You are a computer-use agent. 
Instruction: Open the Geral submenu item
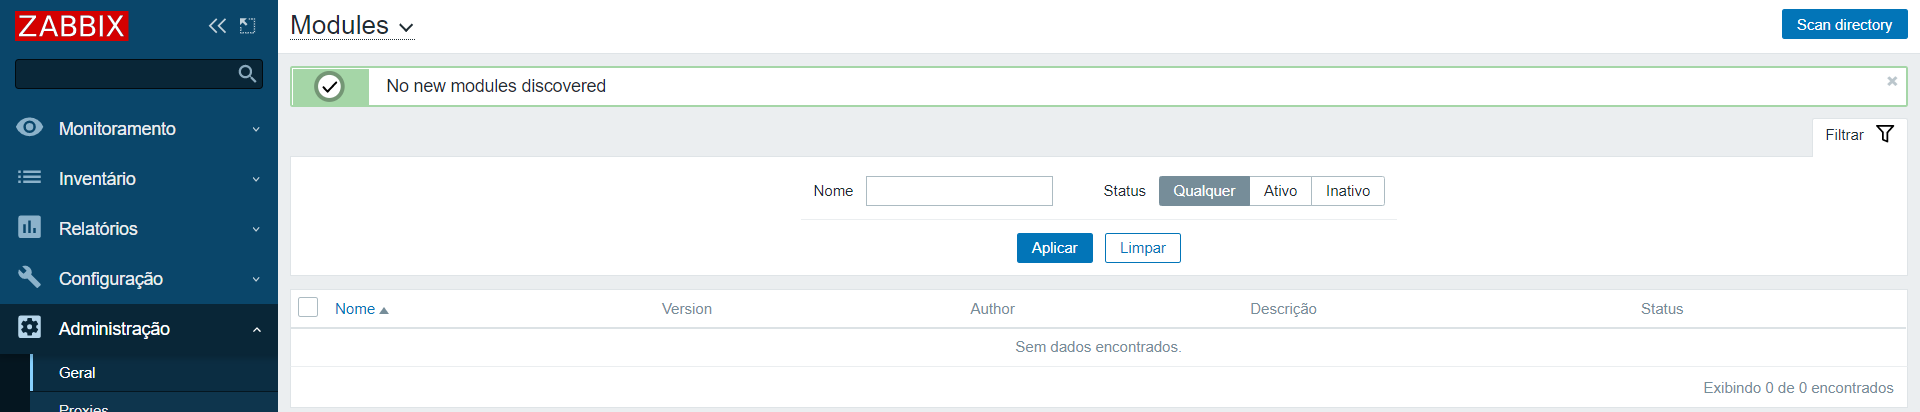[x=77, y=373]
